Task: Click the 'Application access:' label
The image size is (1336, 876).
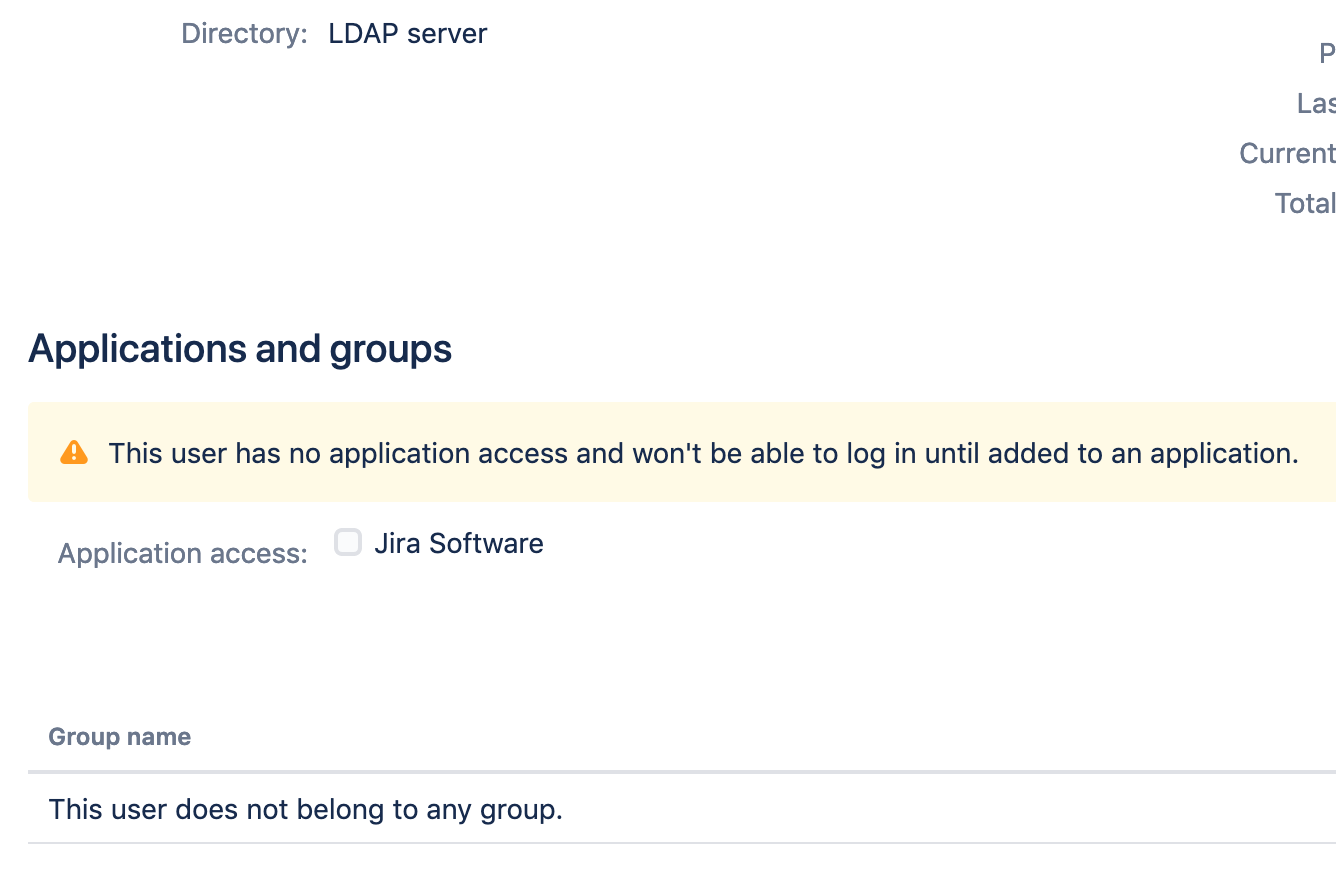Action: point(183,553)
